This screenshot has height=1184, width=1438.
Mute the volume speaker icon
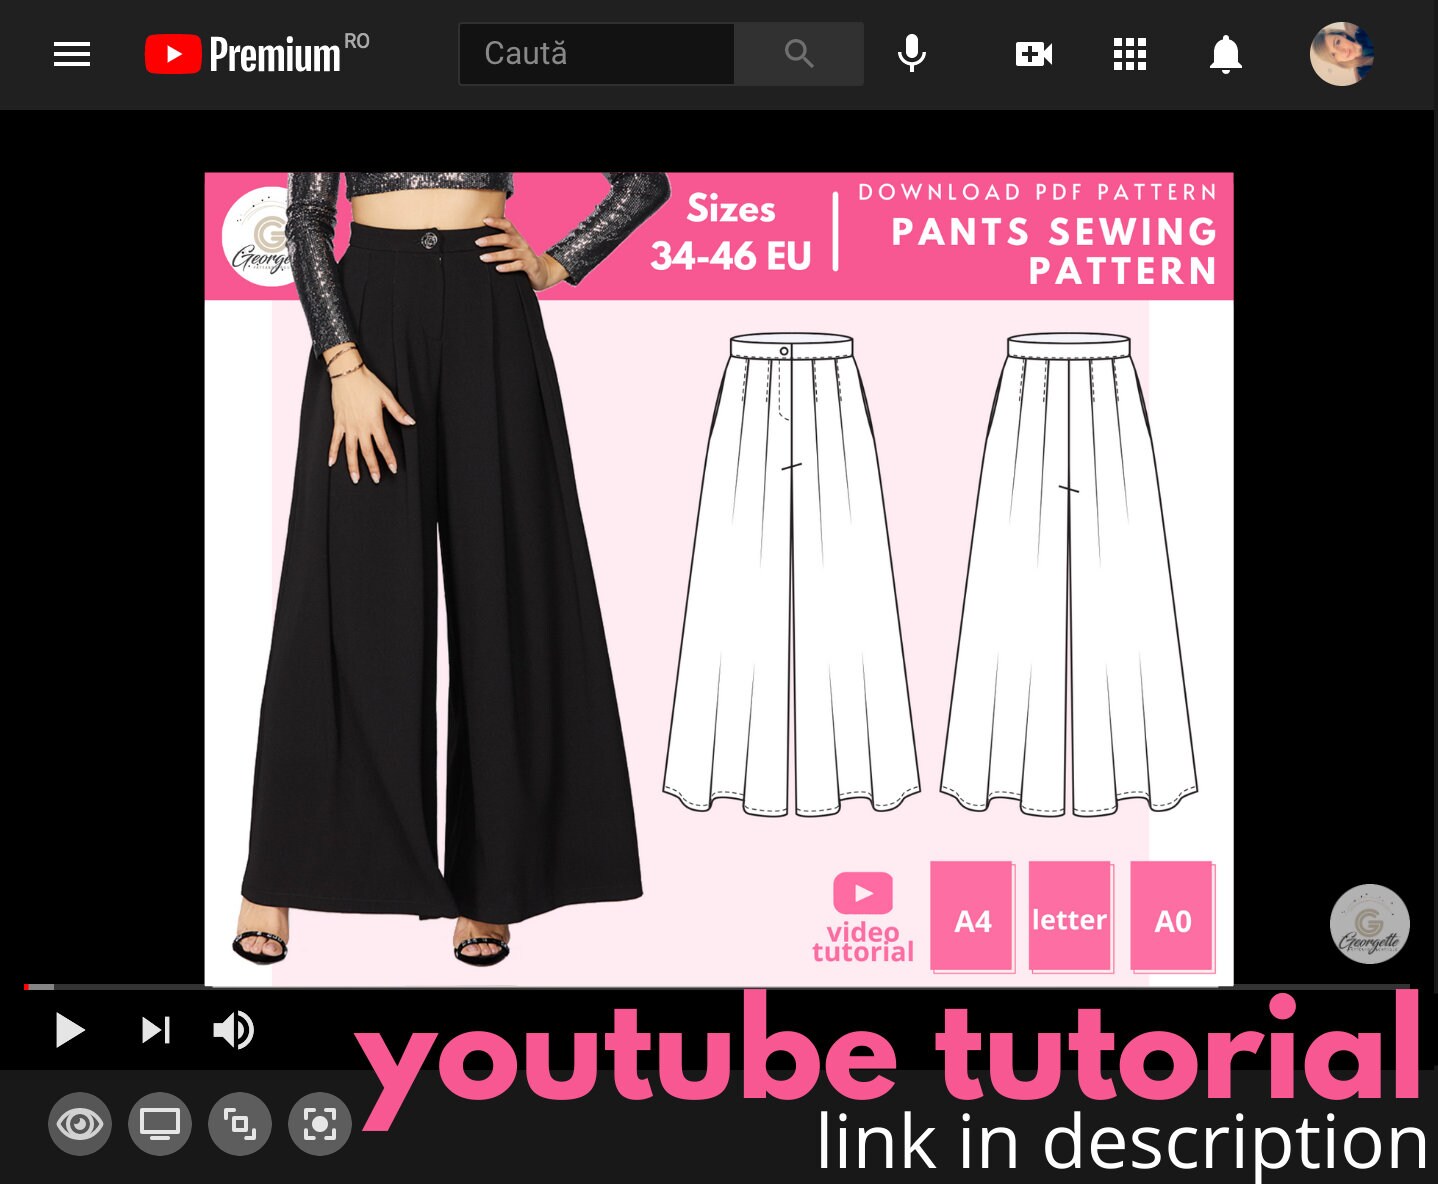(x=234, y=1030)
